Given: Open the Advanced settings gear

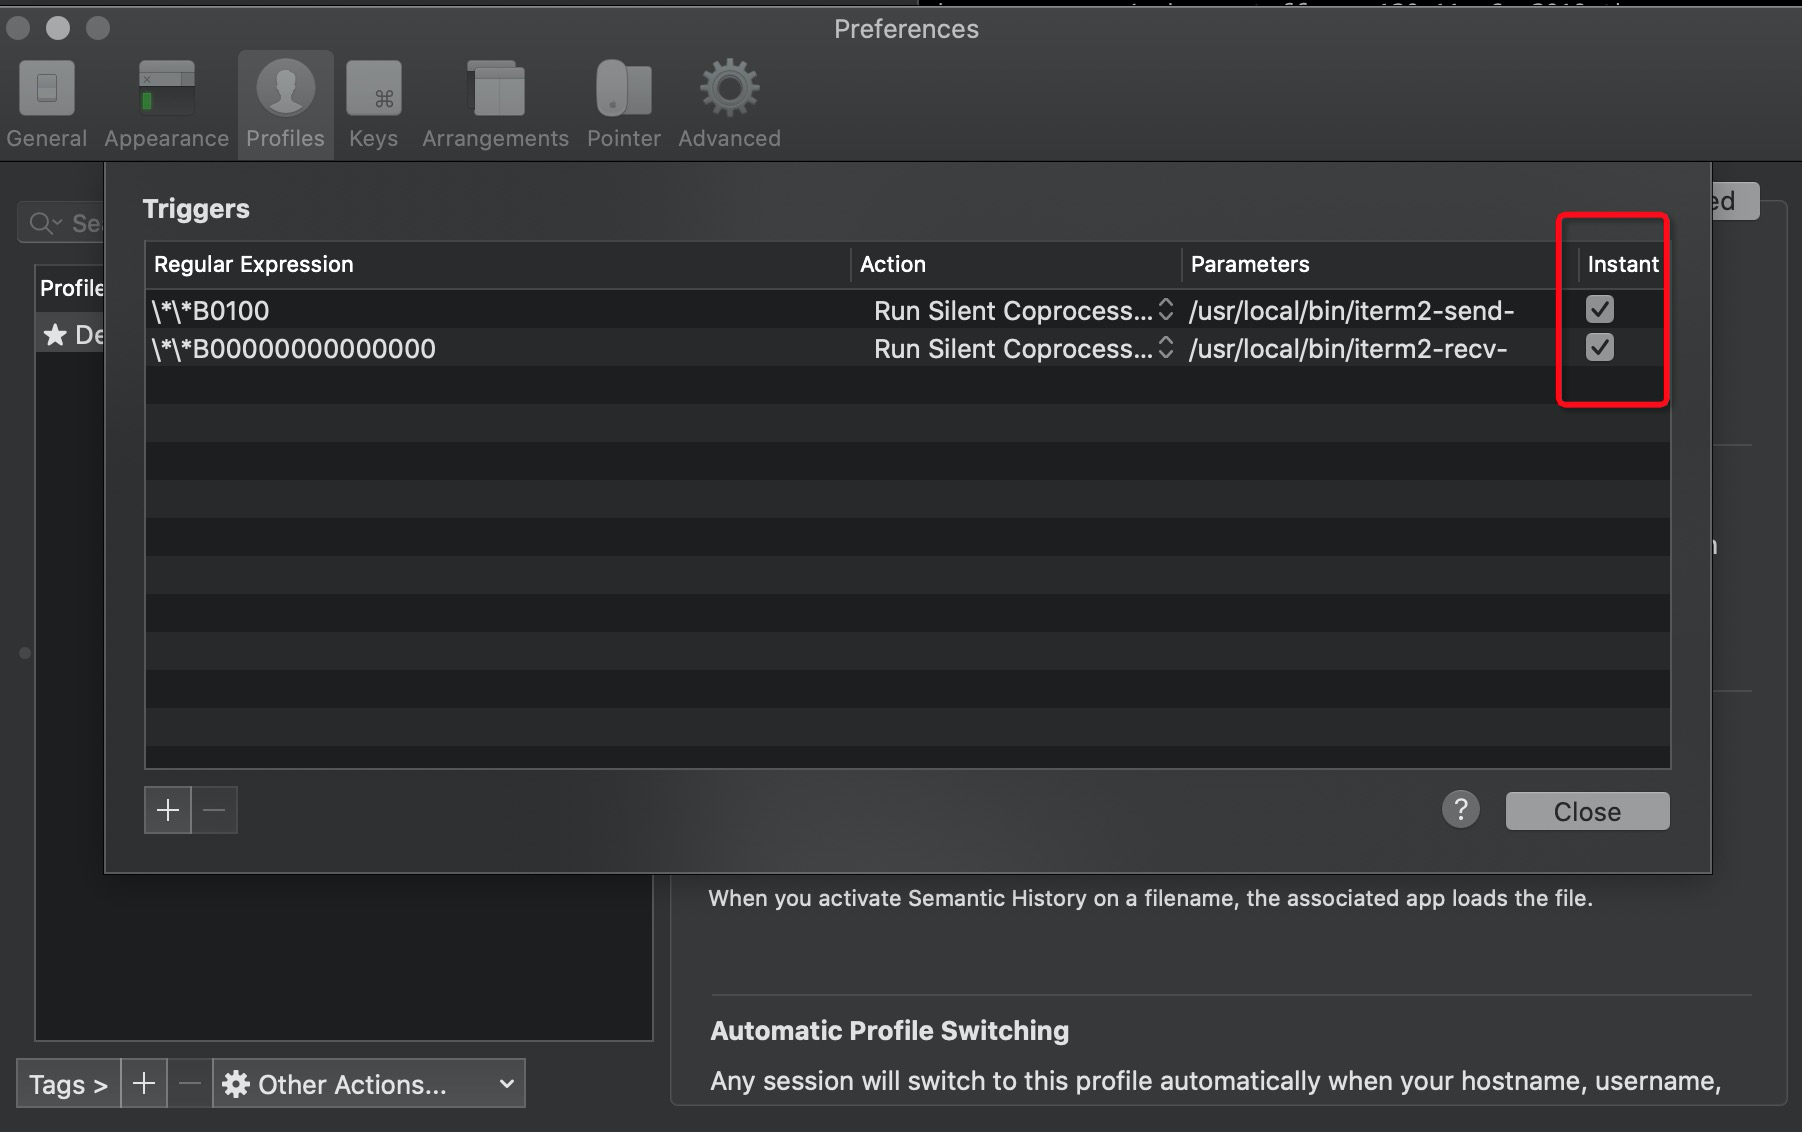Looking at the screenshot, I should click(x=729, y=105).
